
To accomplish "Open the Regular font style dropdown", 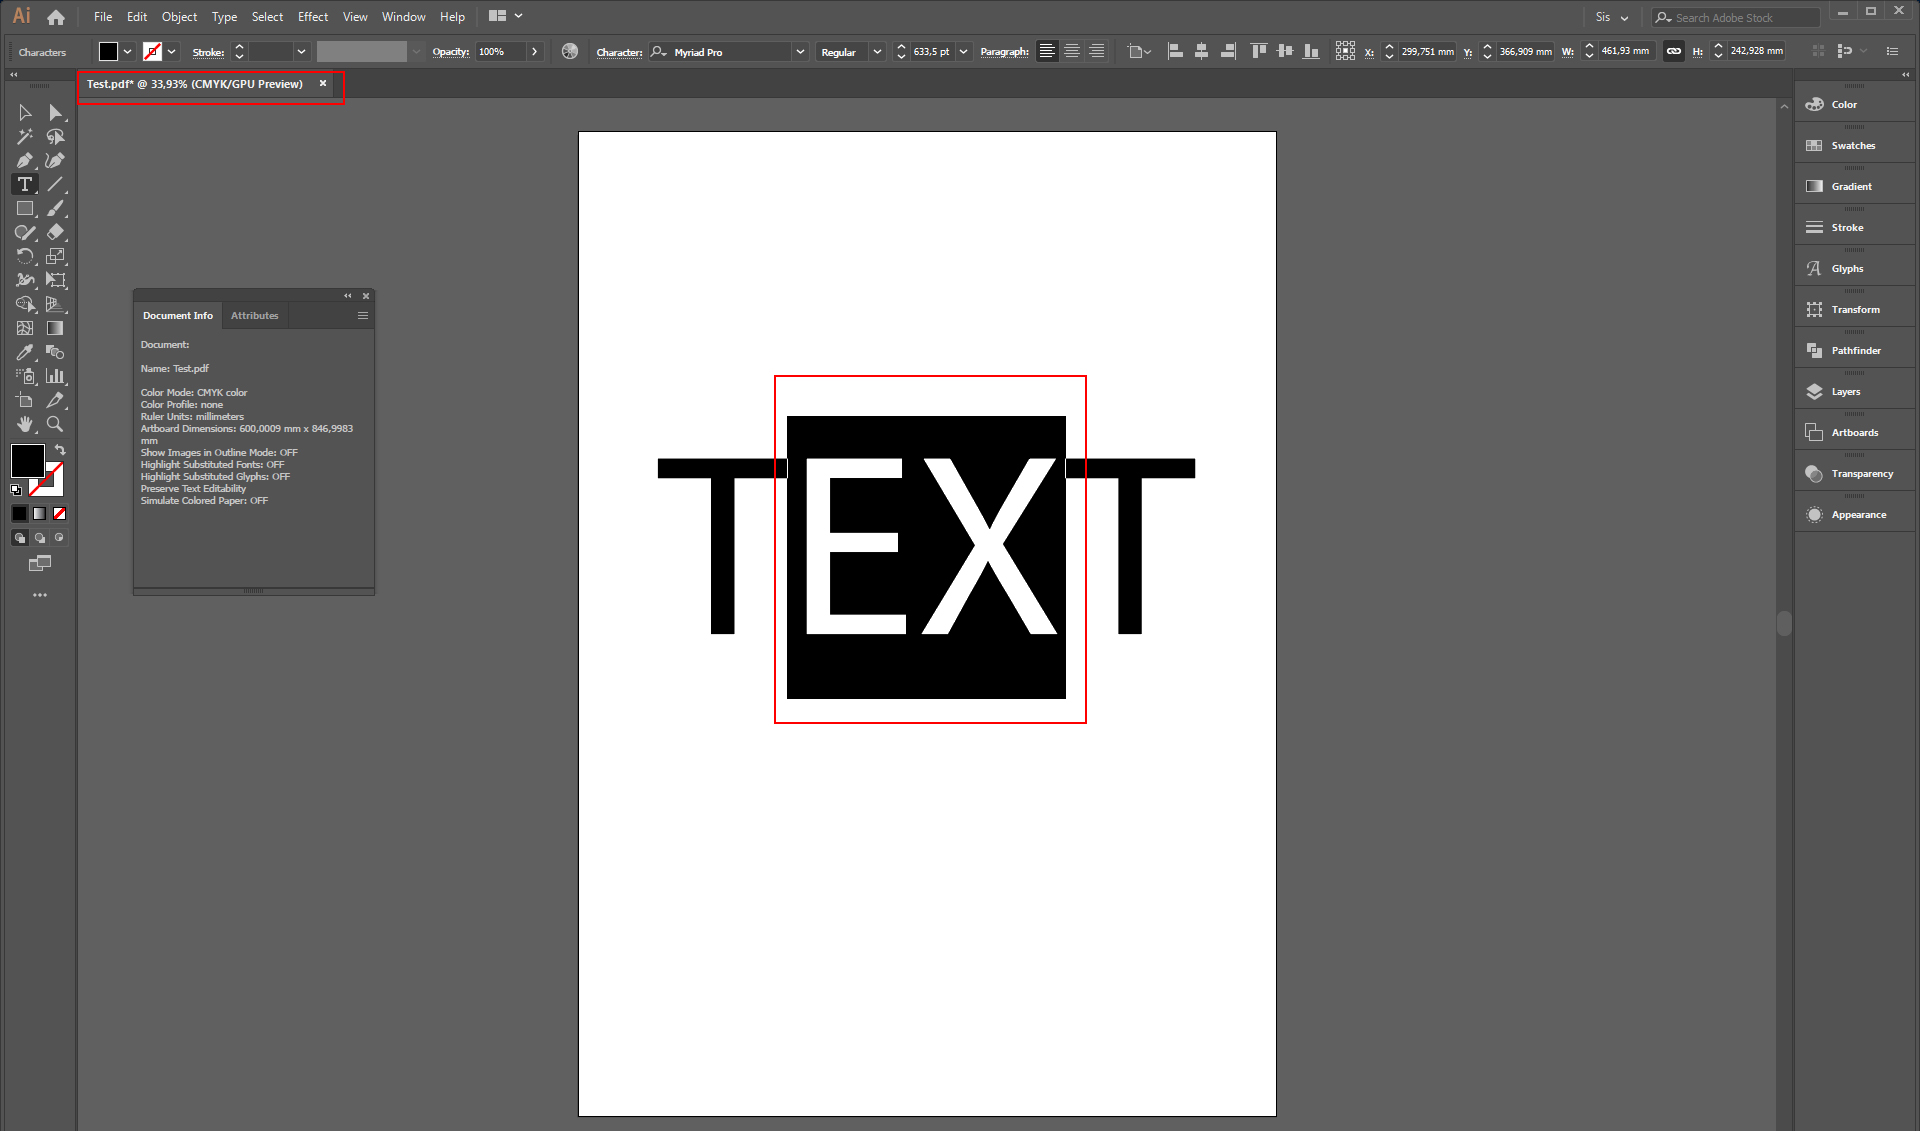I will click(x=877, y=51).
